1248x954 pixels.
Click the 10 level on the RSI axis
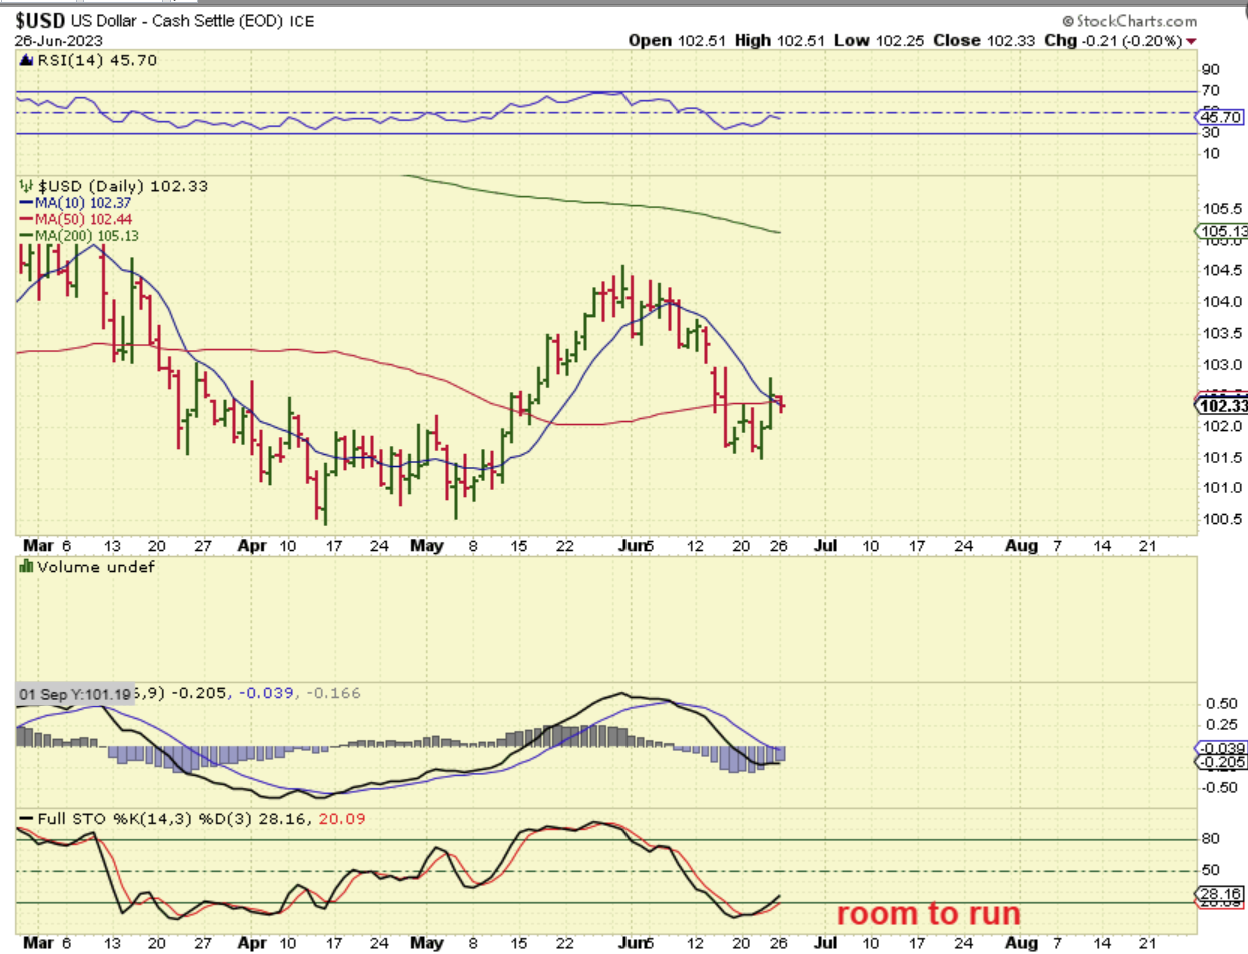coord(1211,154)
